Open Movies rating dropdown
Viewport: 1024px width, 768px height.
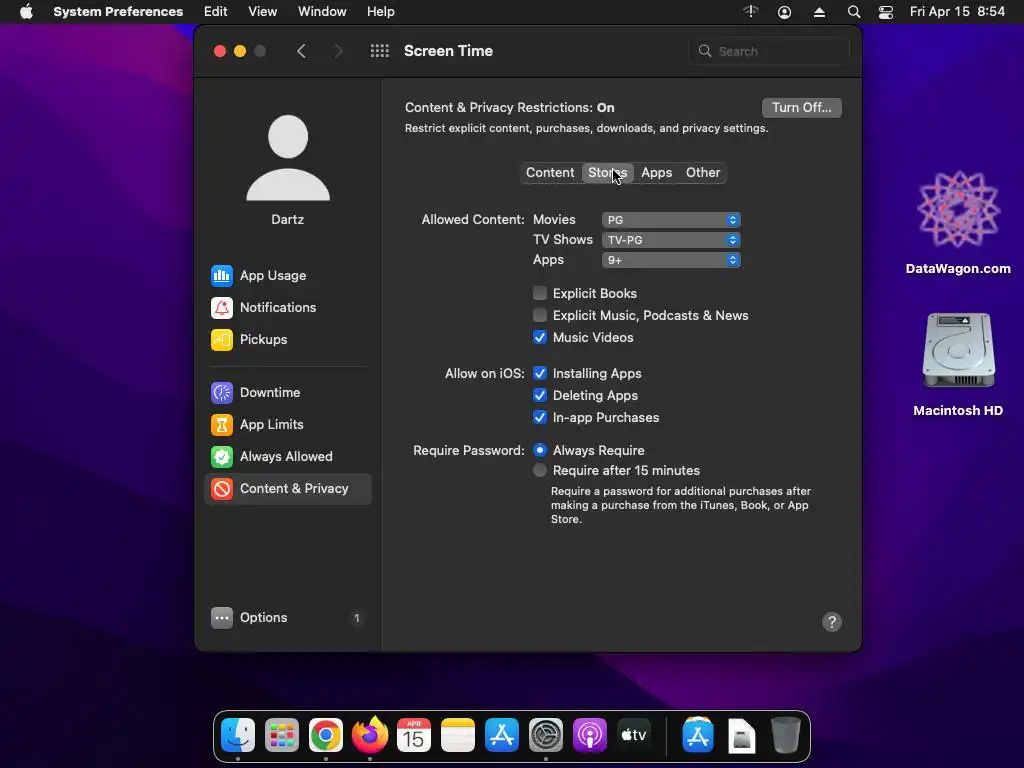(671, 220)
